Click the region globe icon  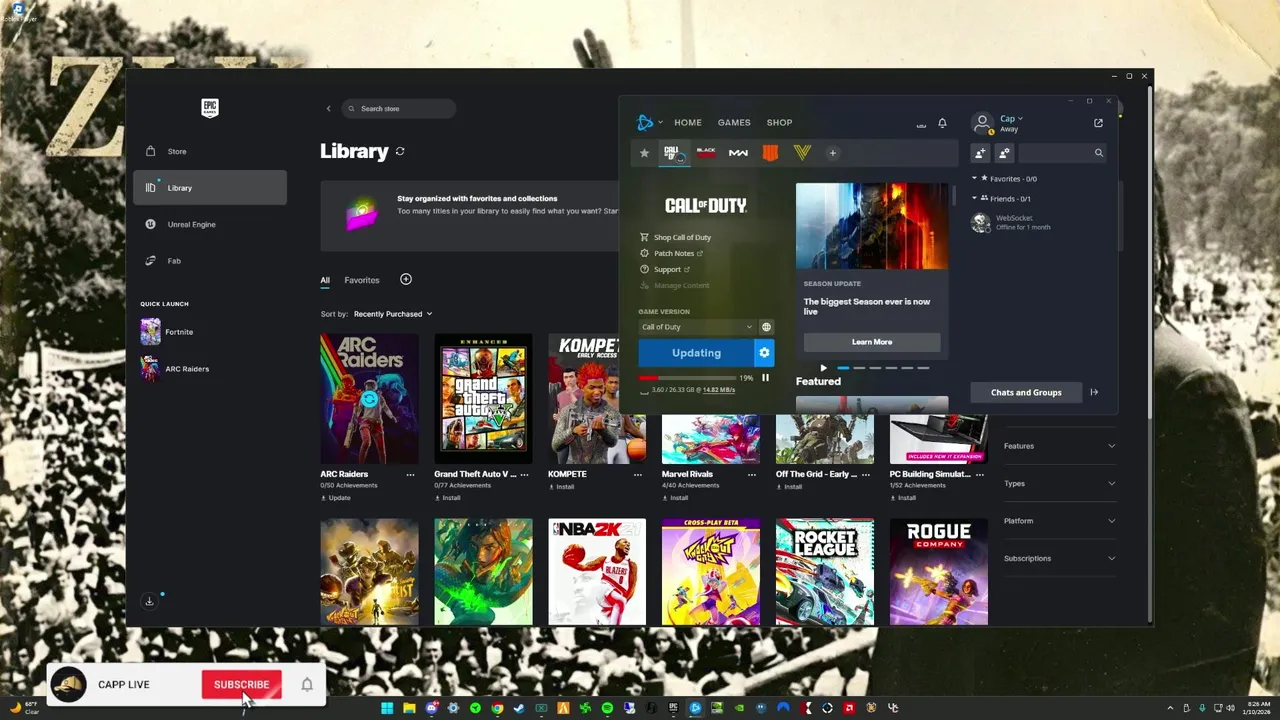766,327
